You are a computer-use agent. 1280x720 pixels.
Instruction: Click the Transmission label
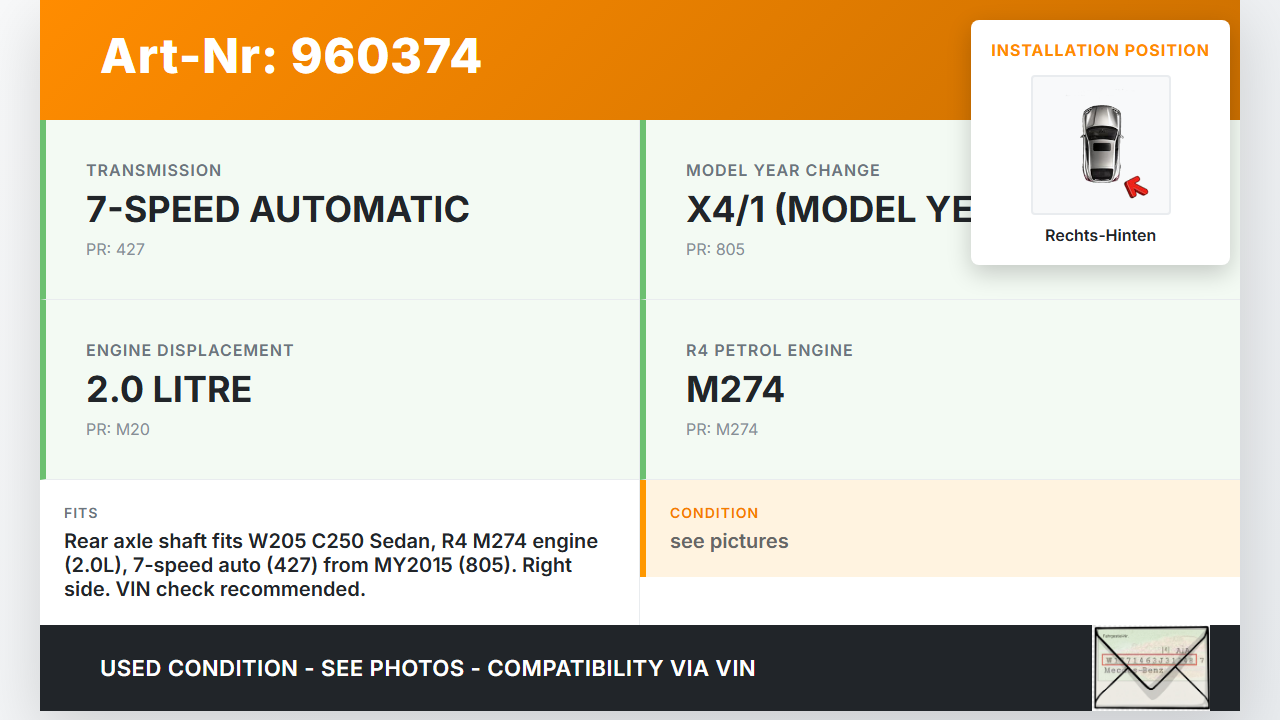[154, 170]
